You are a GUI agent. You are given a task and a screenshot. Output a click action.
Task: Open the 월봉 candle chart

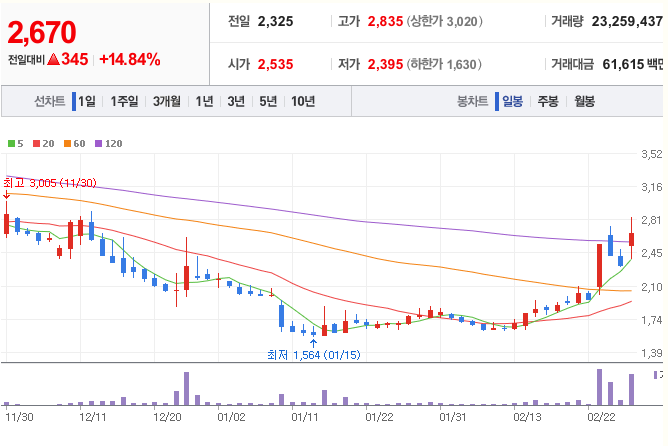(x=584, y=101)
